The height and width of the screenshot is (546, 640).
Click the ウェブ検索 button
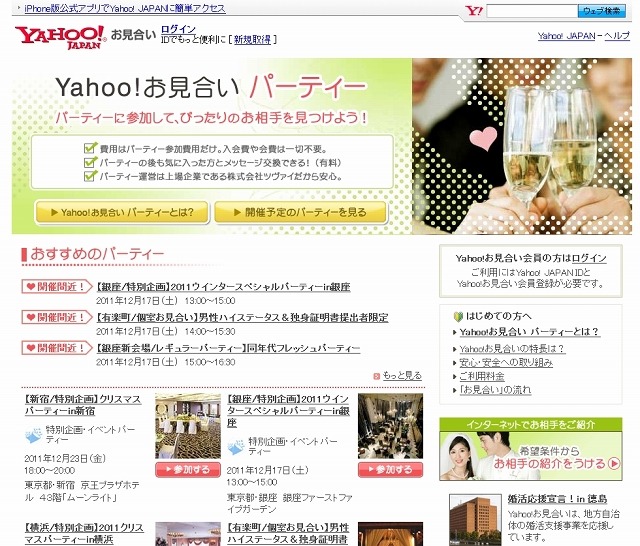[601, 11]
